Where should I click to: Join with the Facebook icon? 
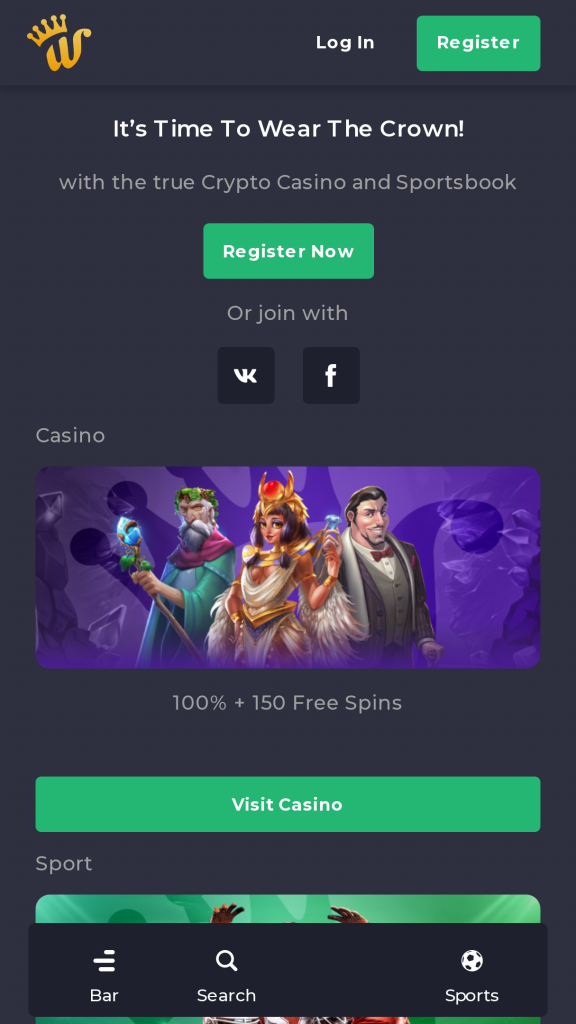point(331,376)
